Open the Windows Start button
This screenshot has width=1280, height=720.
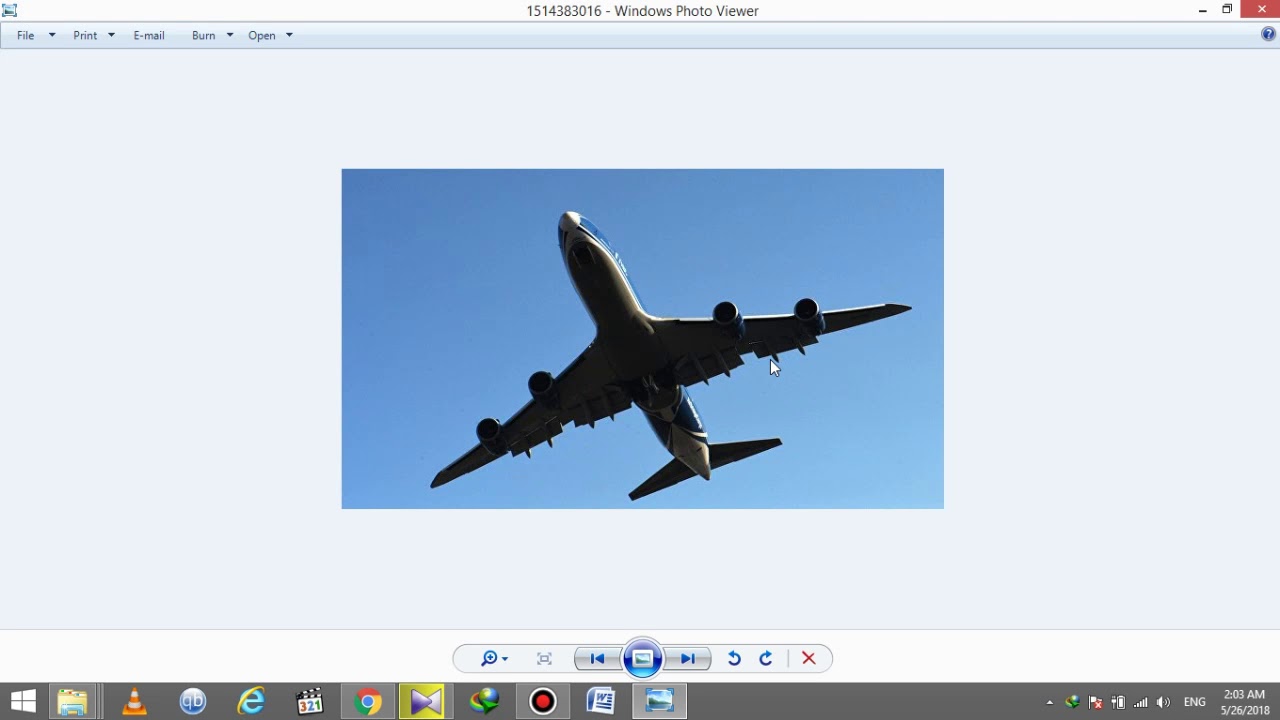[23, 702]
